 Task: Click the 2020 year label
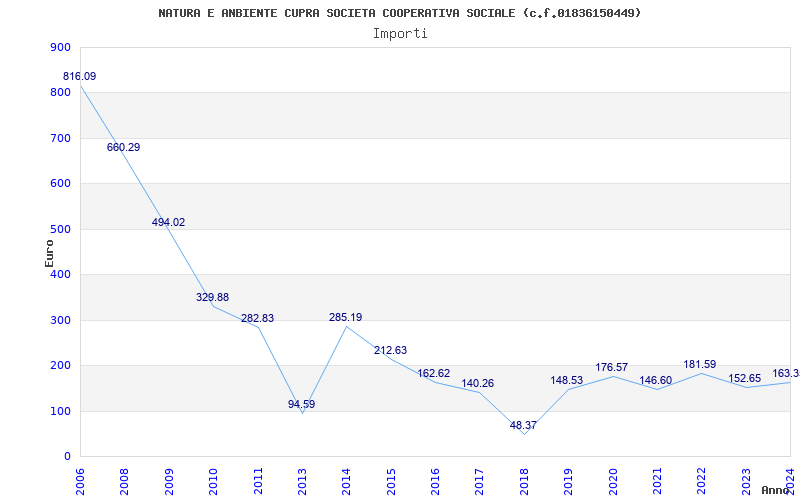click(x=612, y=481)
